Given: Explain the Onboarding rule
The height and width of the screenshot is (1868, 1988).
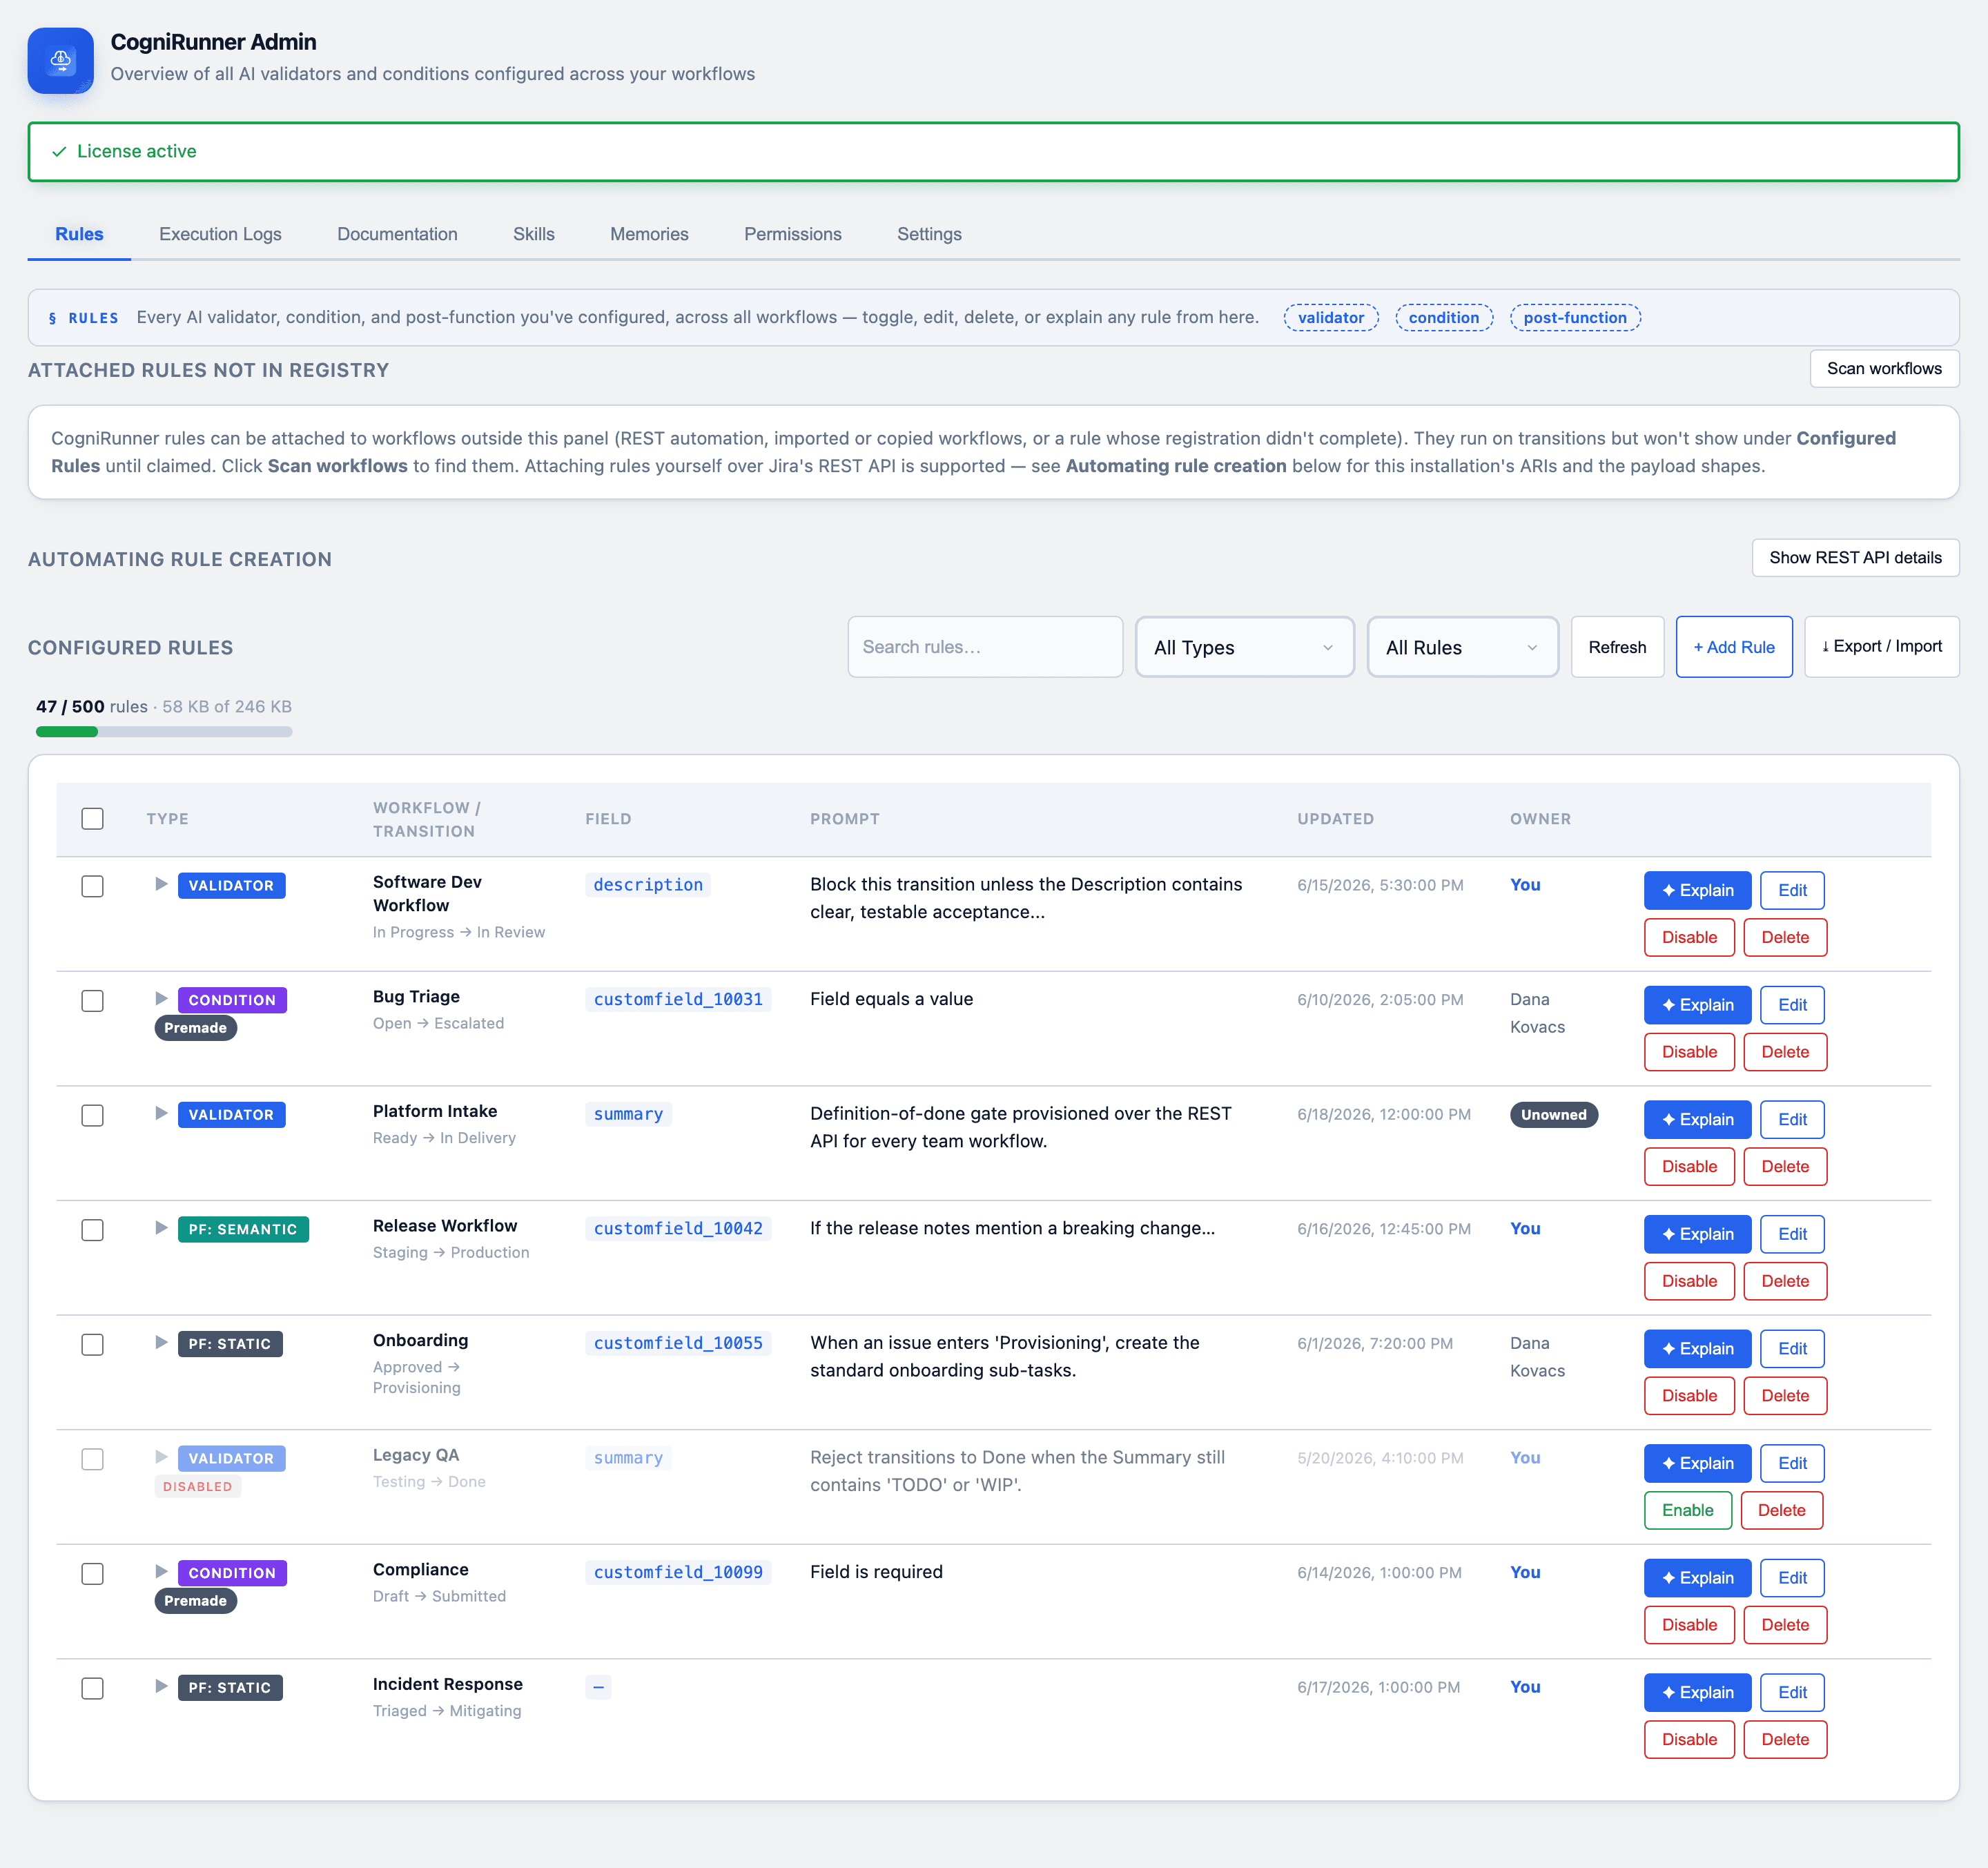Looking at the screenshot, I should click(1697, 1349).
